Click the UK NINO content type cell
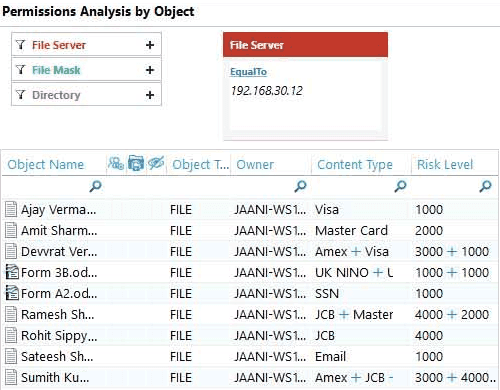Image resolution: width=500 pixels, height=390 pixels. click(x=354, y=273)
